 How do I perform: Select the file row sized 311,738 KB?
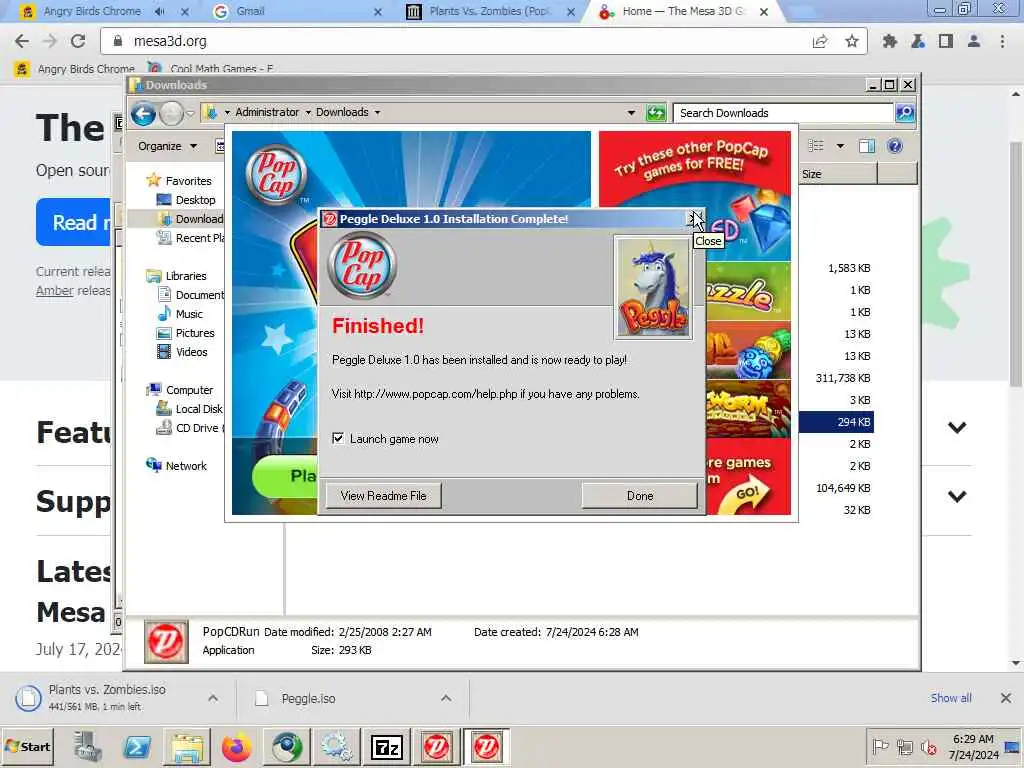[842, 378]
